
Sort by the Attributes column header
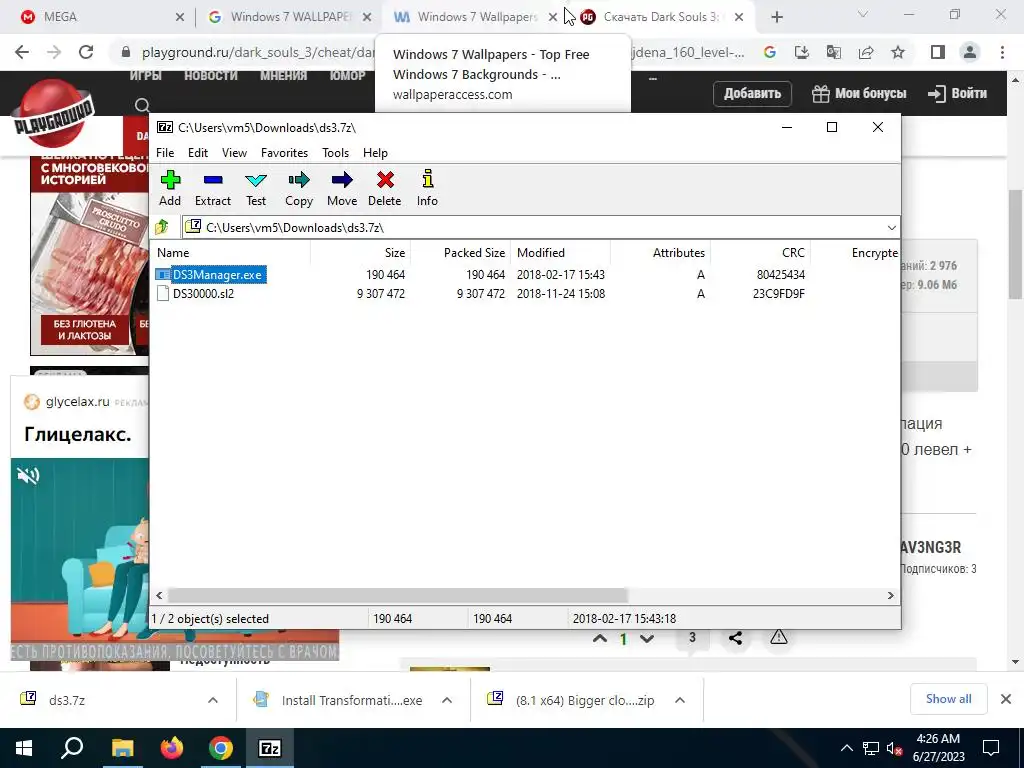[x=660, y=253]
